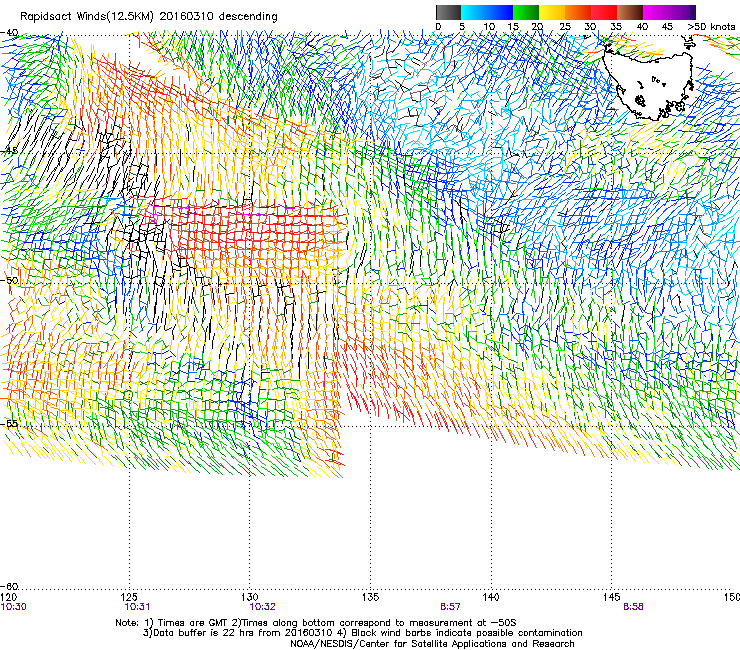Click the '120' longitude axis label
740x650 pixels.
8,597
